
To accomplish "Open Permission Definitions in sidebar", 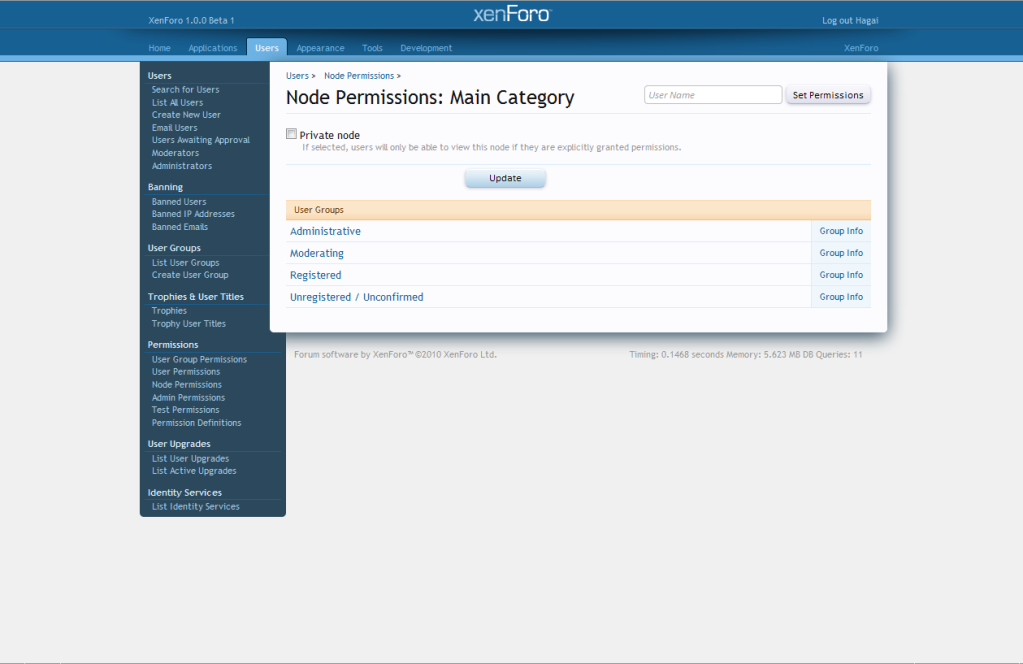I will tap(196, 423).
